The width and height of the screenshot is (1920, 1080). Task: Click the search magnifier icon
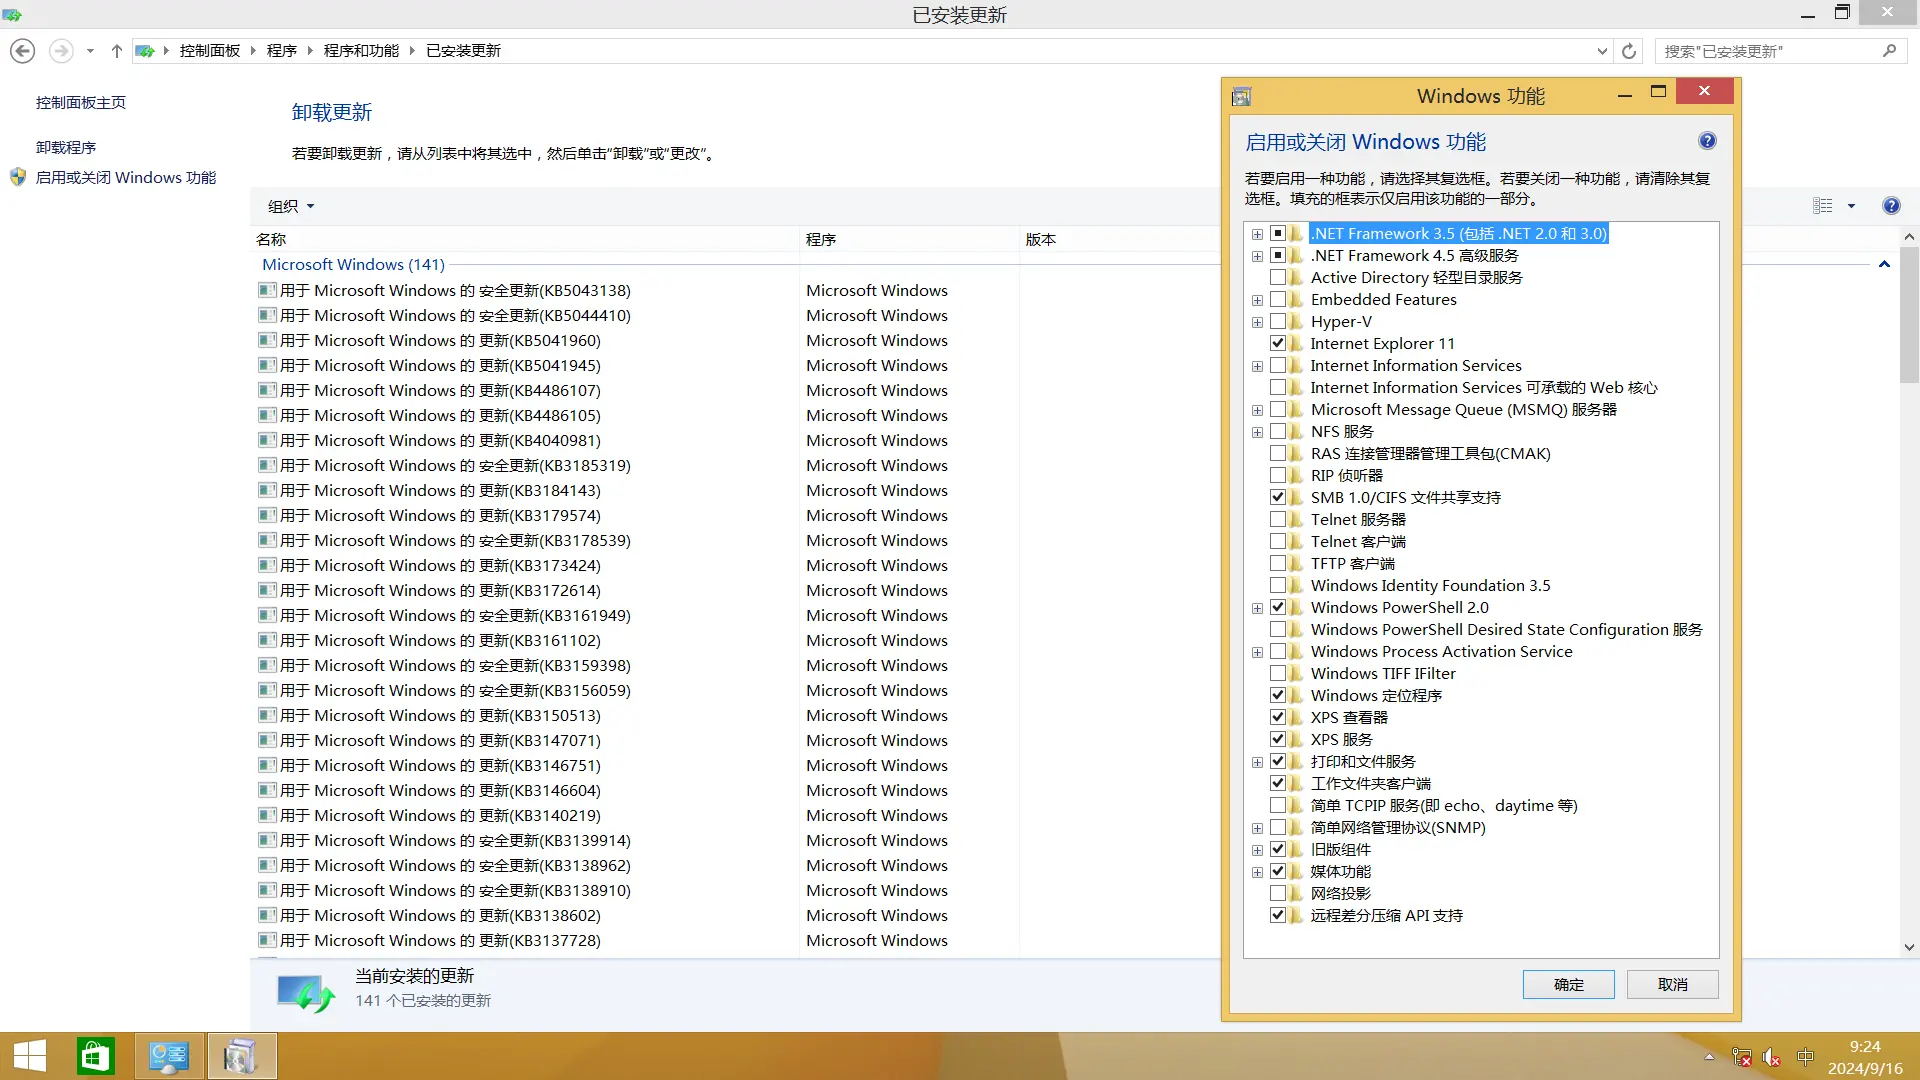tap(1889, 51)
